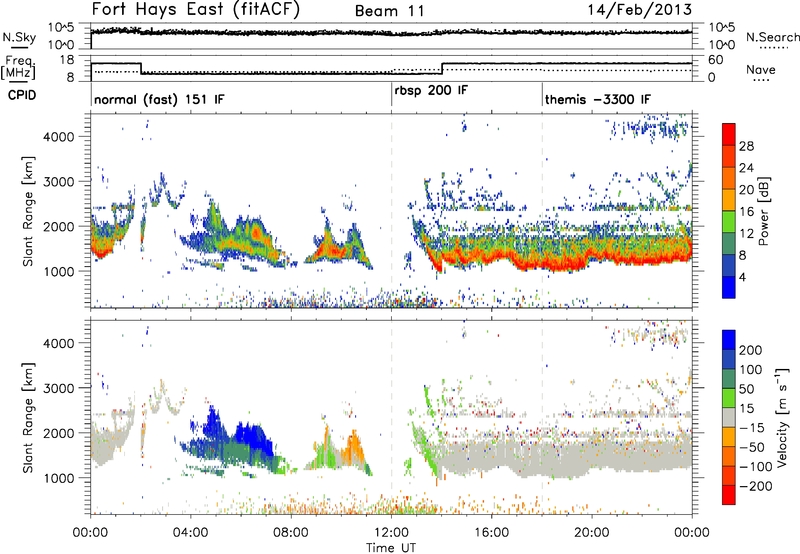800x554 pixels.
Task: Click the 'Fort Hays East (fitACF)' plot title
Action: [x=195, y=10]
